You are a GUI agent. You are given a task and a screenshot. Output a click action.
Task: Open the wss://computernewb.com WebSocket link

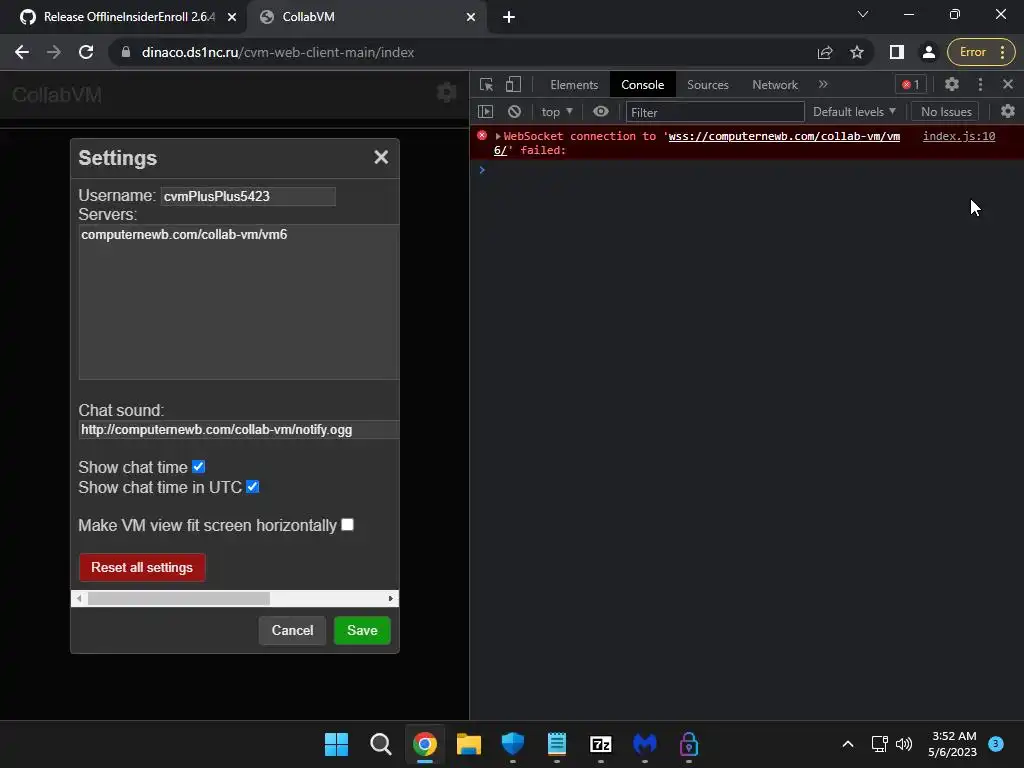[784, 136]
